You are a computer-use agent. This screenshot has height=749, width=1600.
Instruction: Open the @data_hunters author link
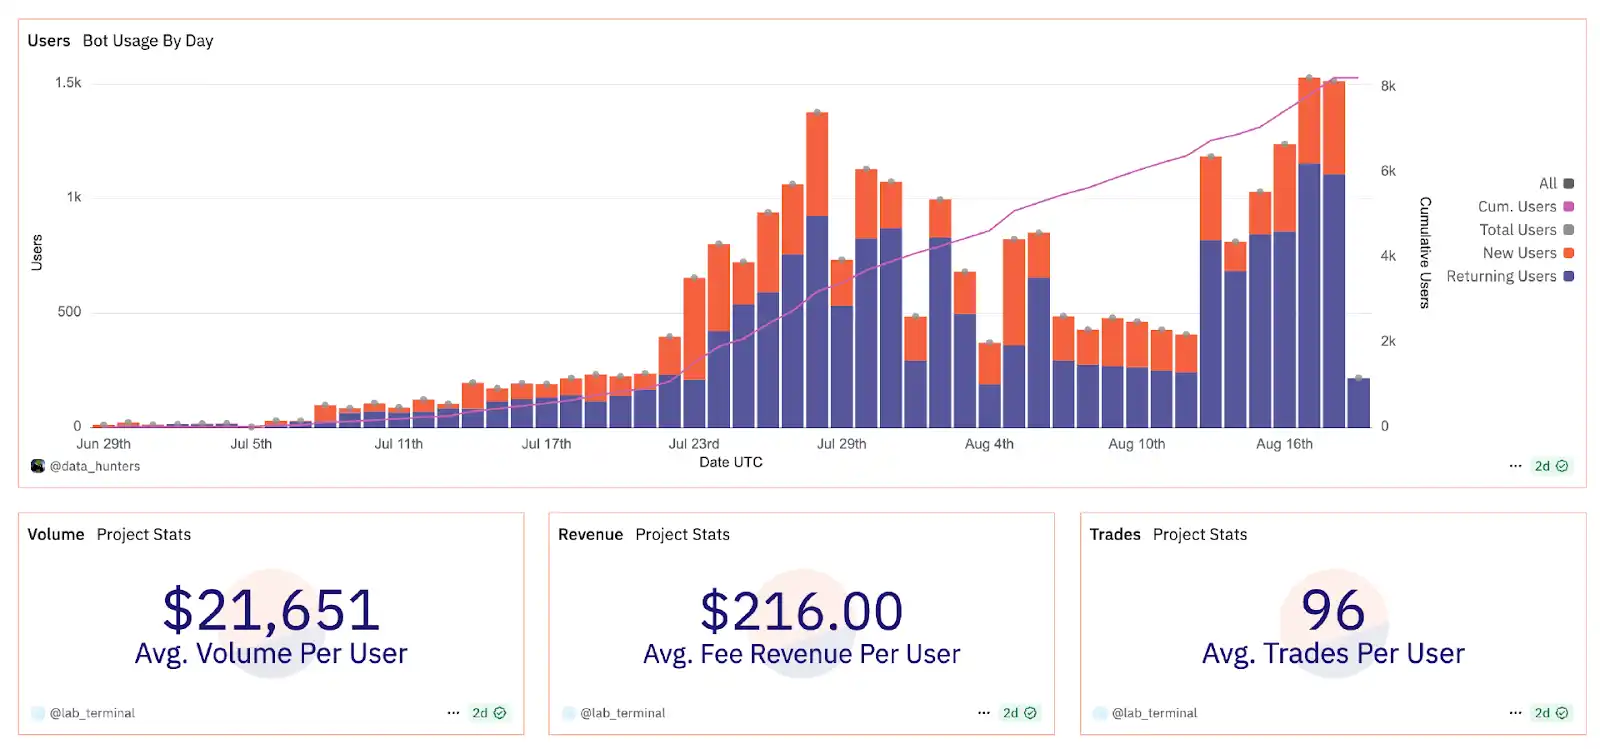(95, 466)
